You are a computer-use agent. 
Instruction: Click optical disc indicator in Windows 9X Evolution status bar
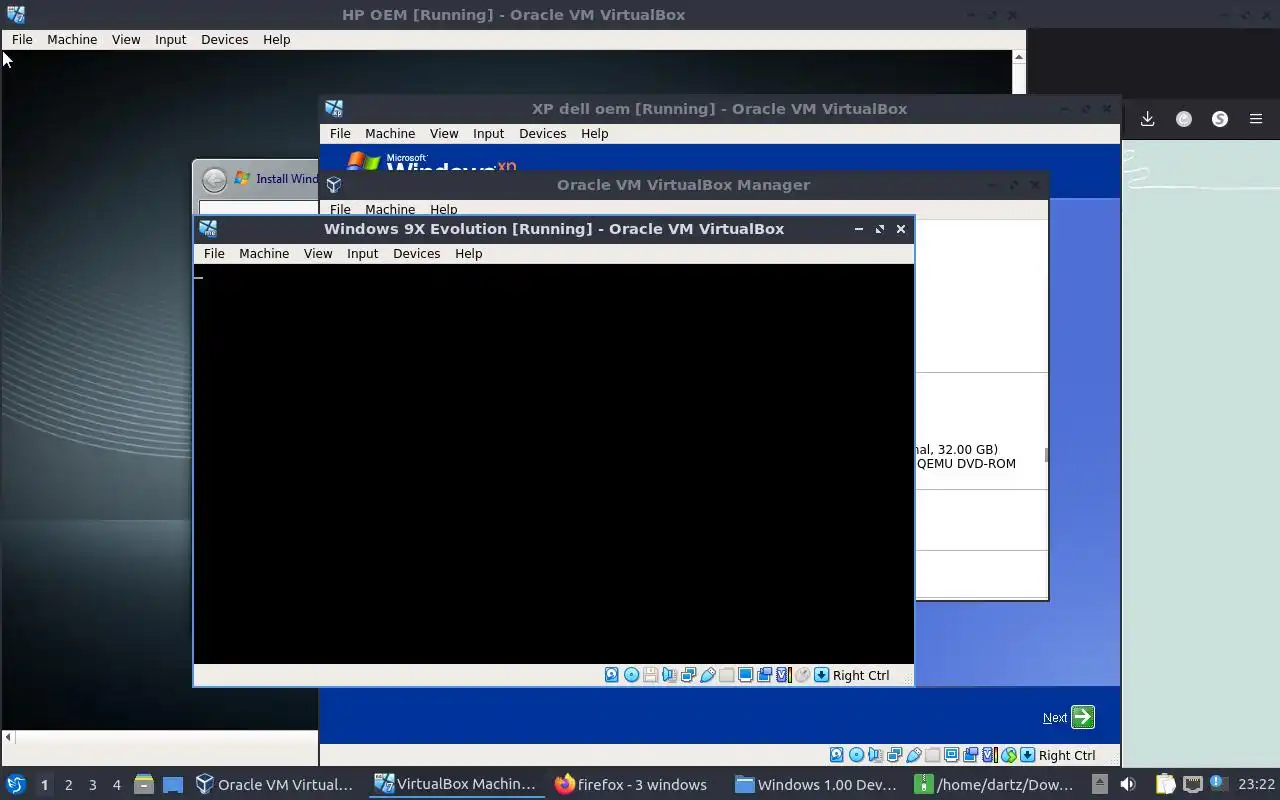pos(631,675)
